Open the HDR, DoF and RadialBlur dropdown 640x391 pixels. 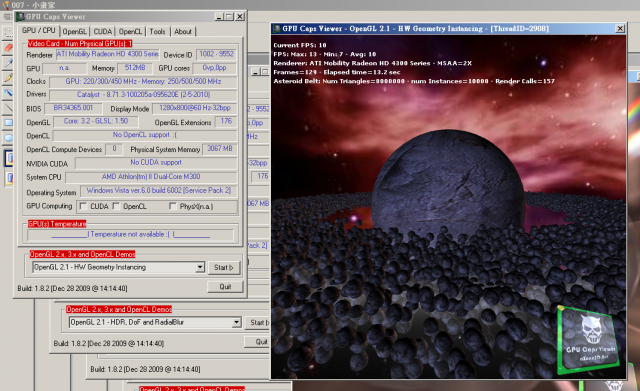click(155, 322)
